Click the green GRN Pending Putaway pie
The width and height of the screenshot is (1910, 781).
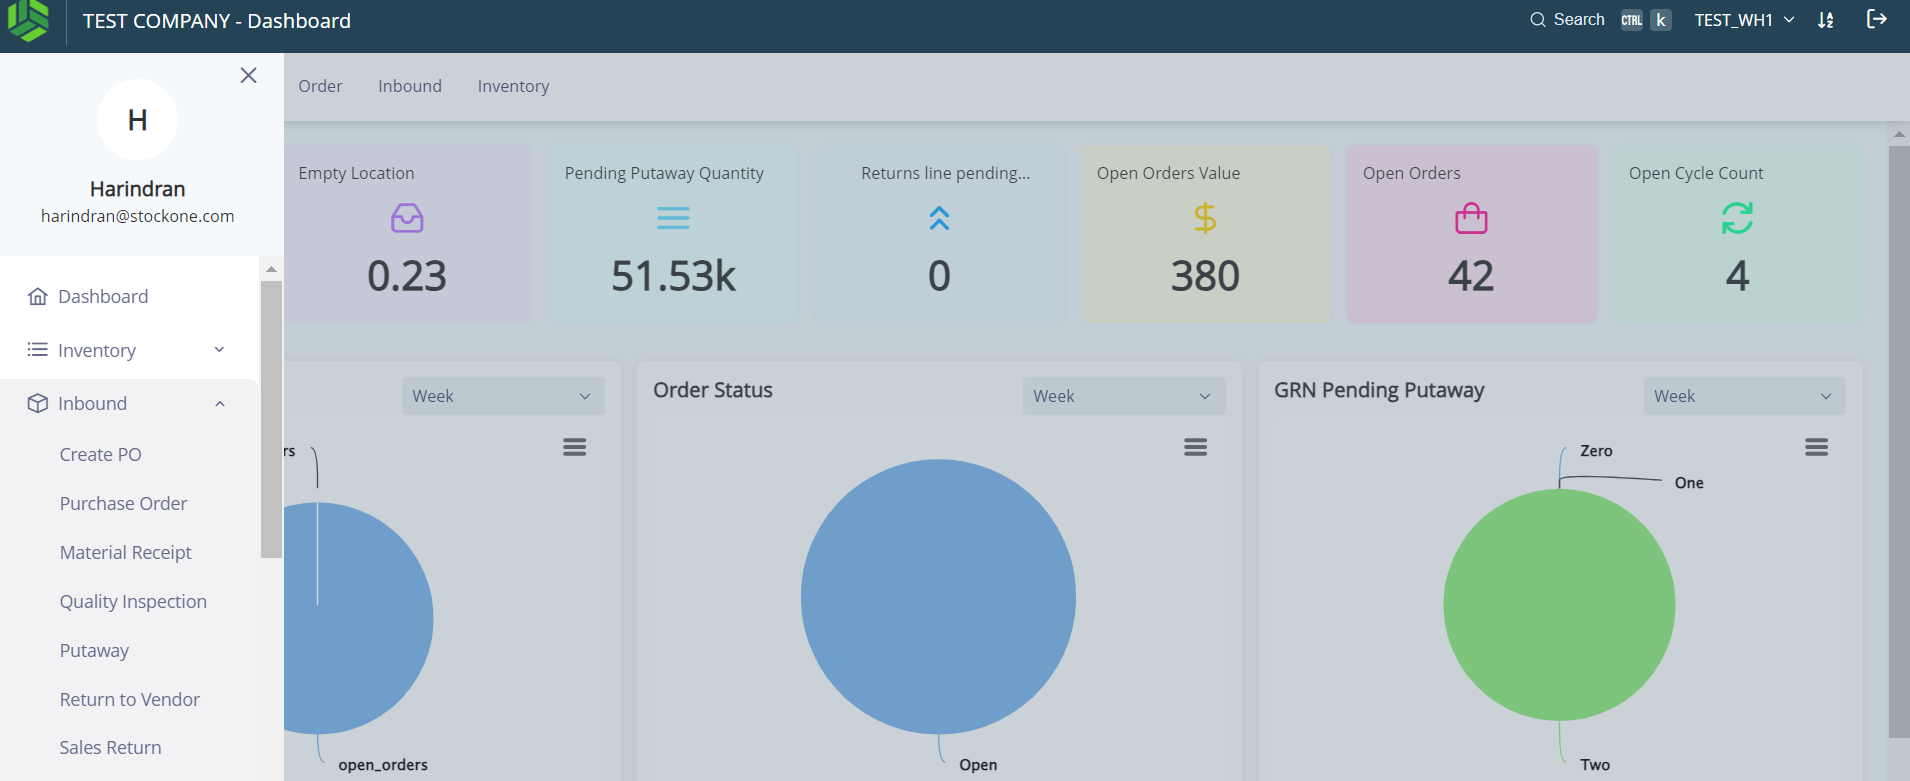click(1558, 605)
